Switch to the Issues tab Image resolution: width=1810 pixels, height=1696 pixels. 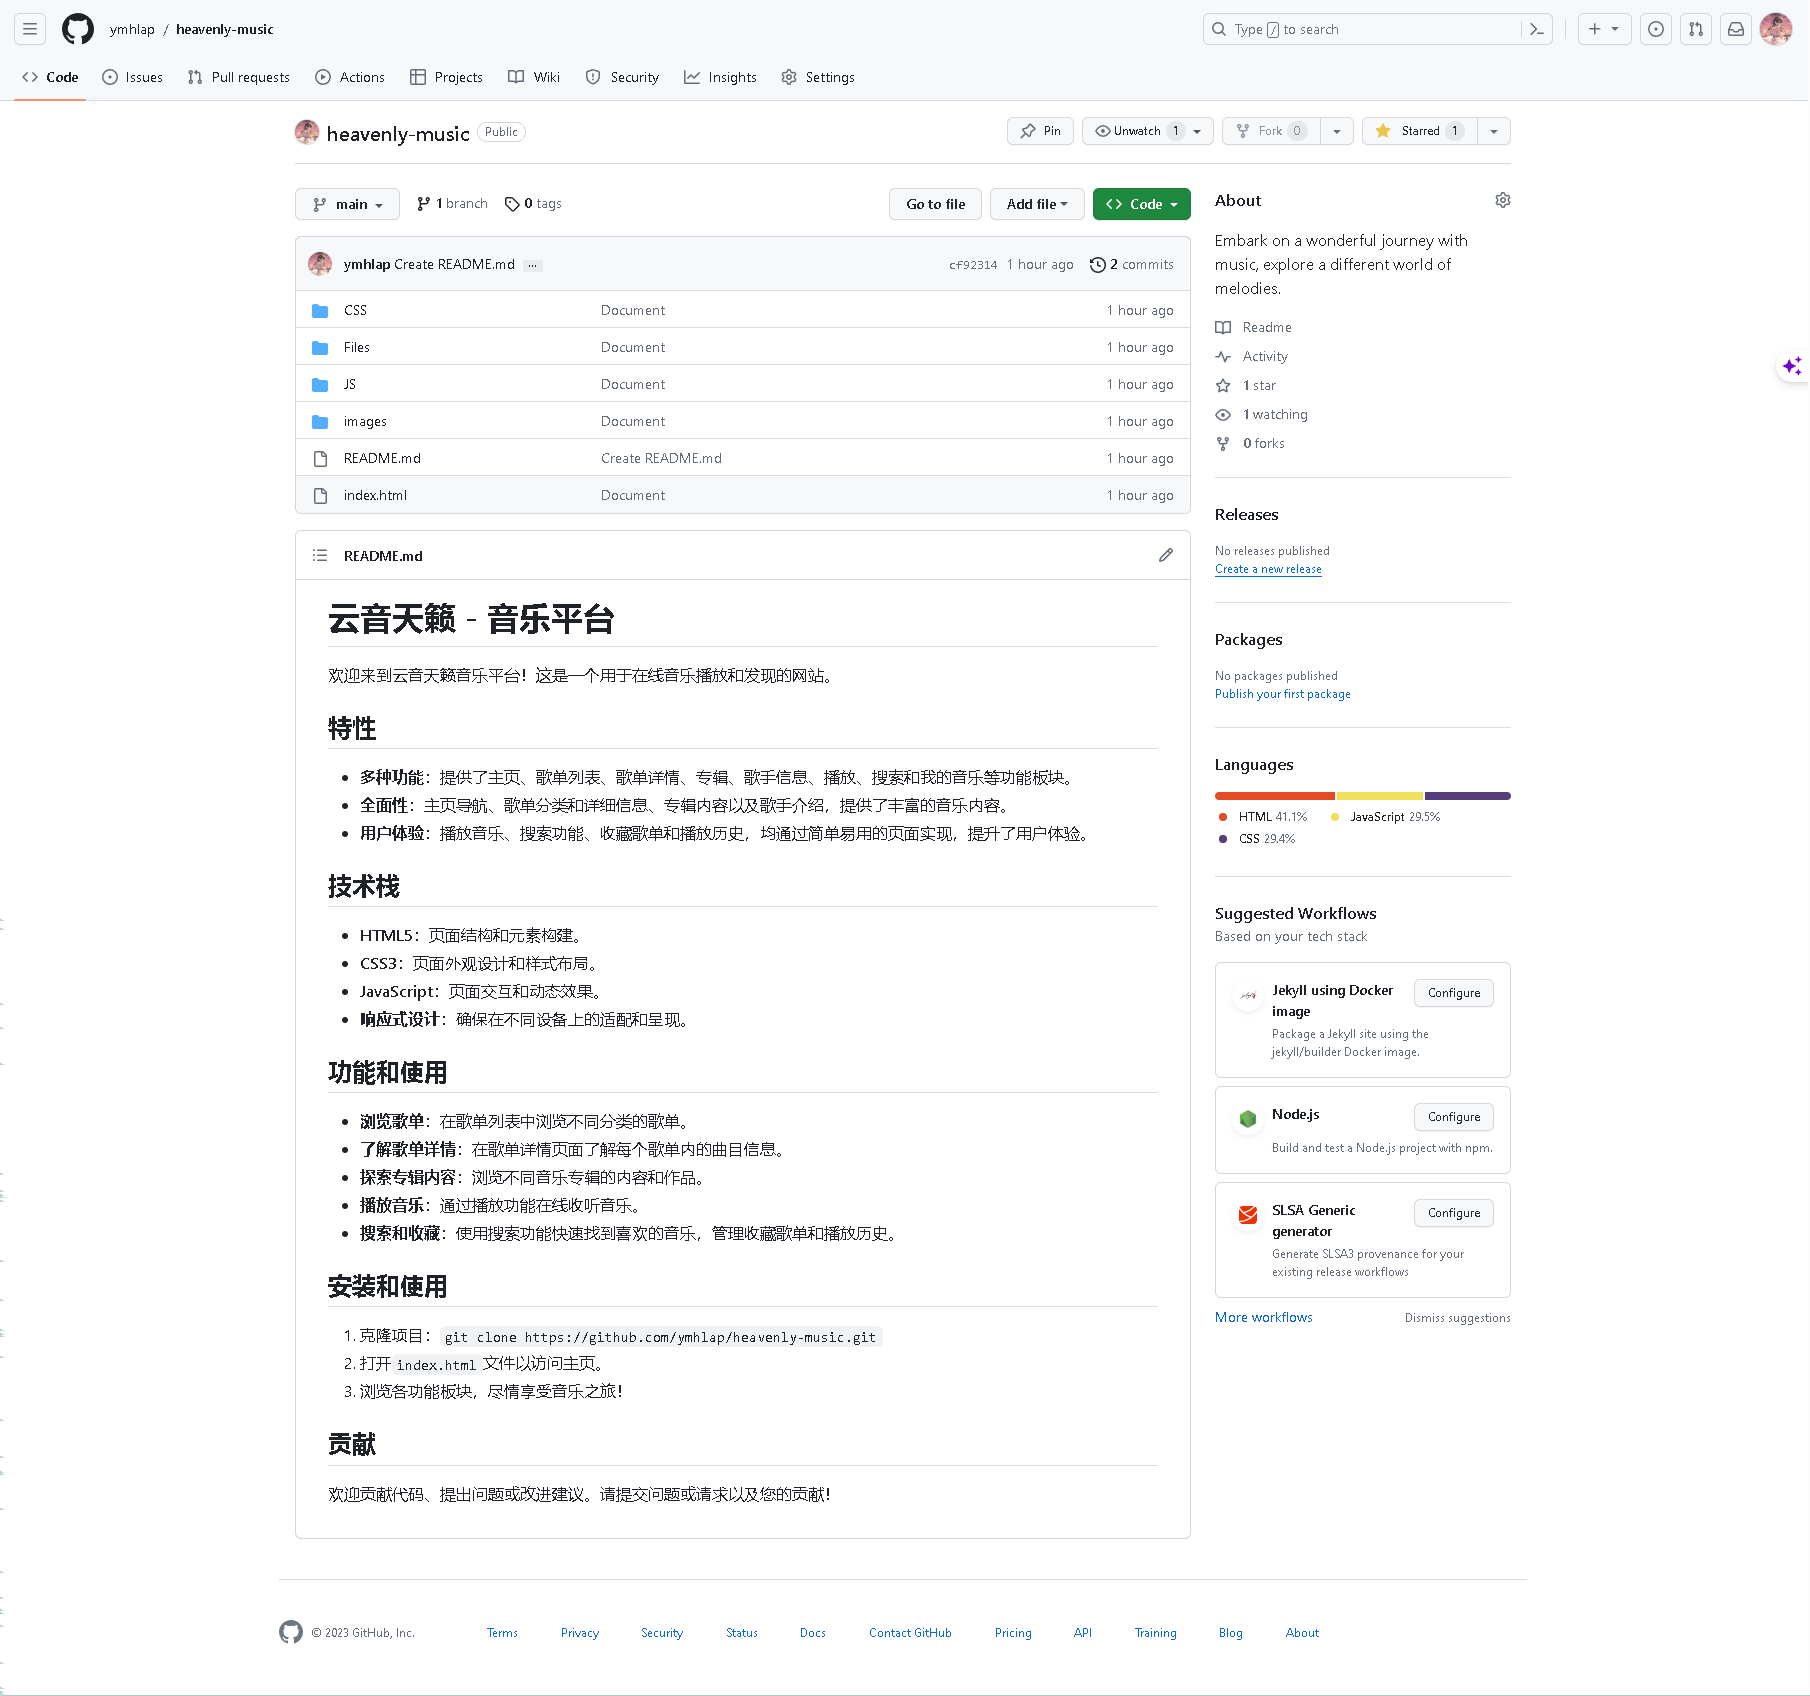[x=133, y=77]
